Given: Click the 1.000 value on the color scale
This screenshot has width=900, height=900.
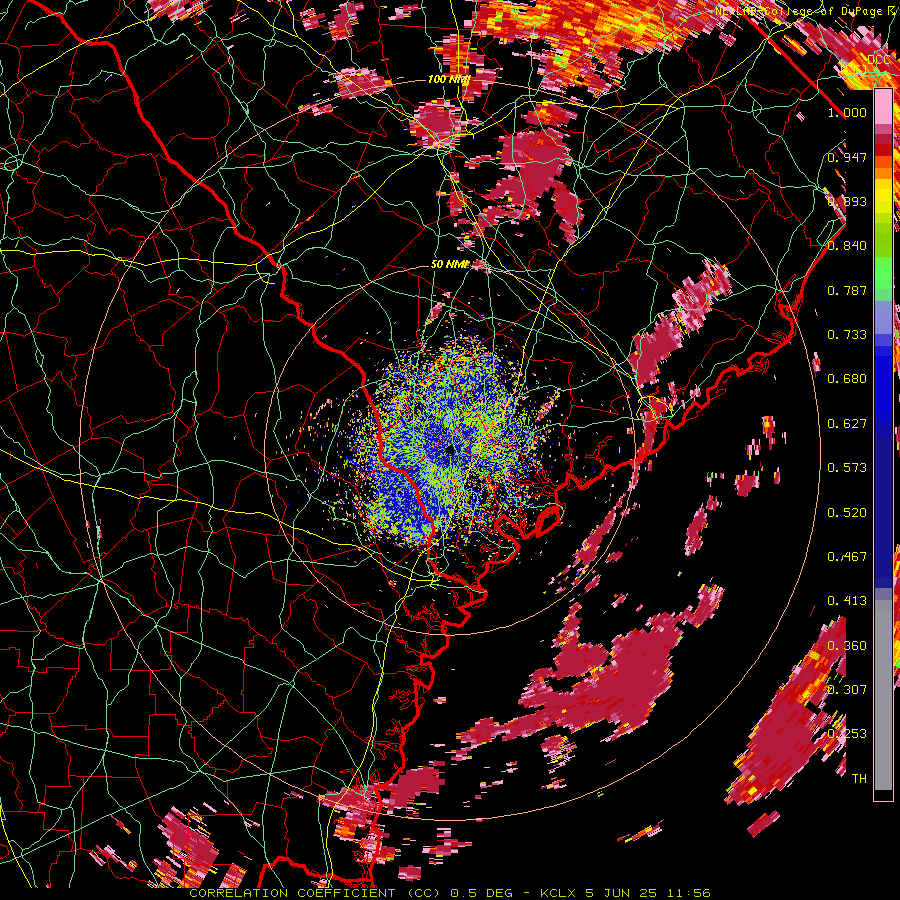Looking at the screenshot, I should point(847,112).
